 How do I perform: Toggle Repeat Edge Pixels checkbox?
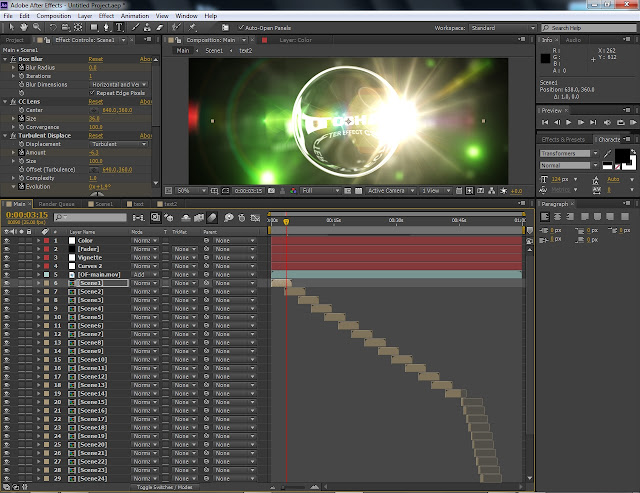click(92, 93)
